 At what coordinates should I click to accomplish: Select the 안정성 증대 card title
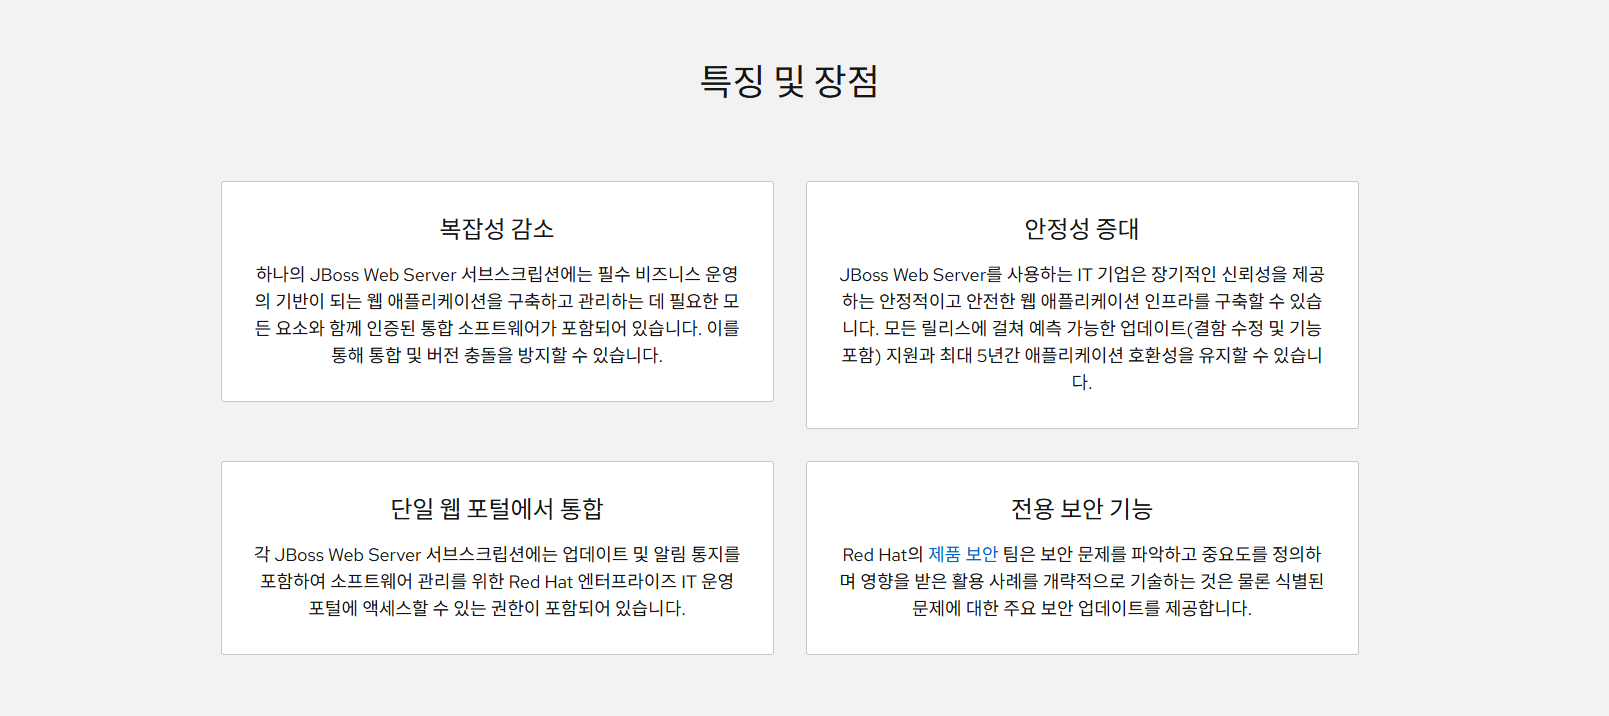pyautogui.click(x=1082, y=229)
